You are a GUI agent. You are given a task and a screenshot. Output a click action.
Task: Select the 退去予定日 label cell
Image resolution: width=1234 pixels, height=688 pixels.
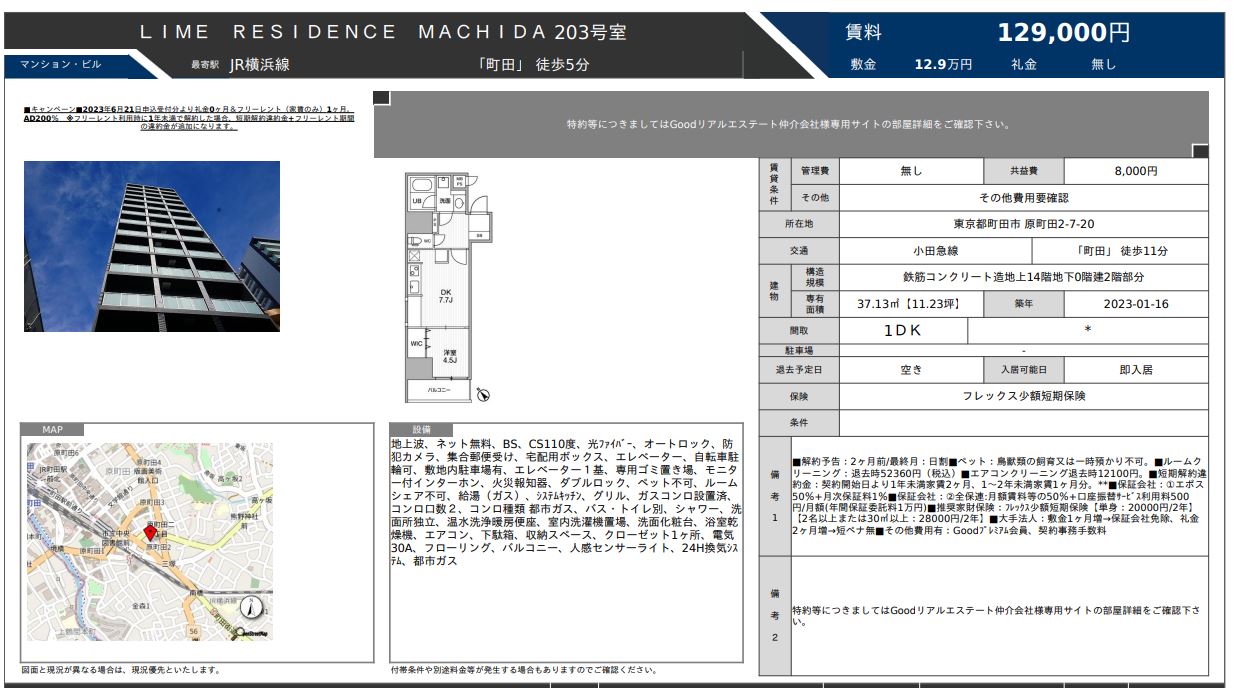(798, 369)
